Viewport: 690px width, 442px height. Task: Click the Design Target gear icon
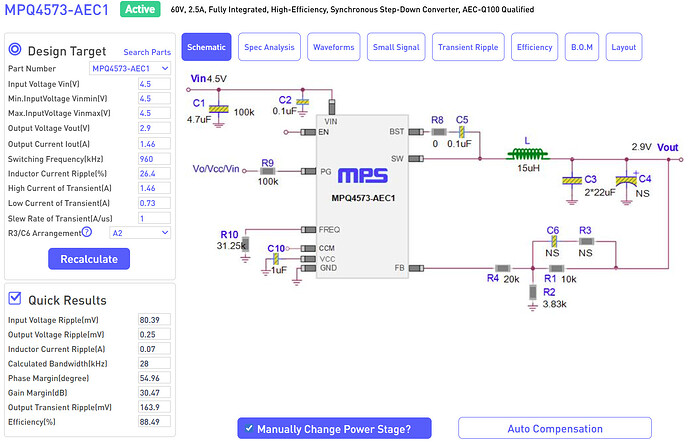pos(15,50)
